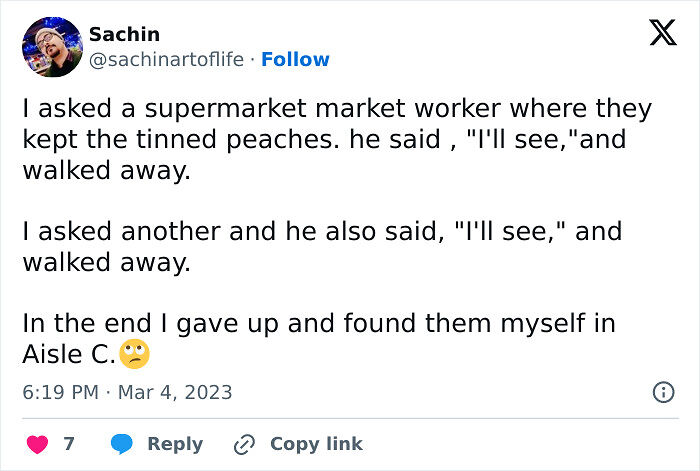
Task: Like the tweet with the heart icon
Action: click(37, 443)
